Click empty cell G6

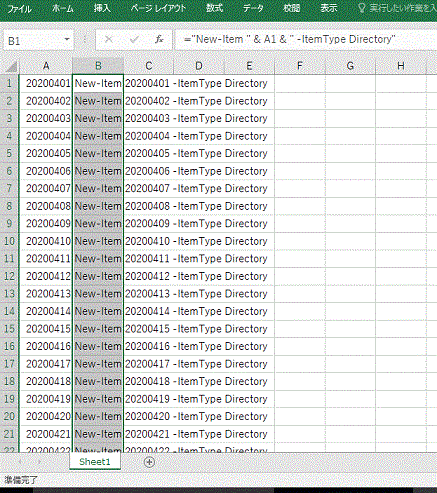[350, 171]
